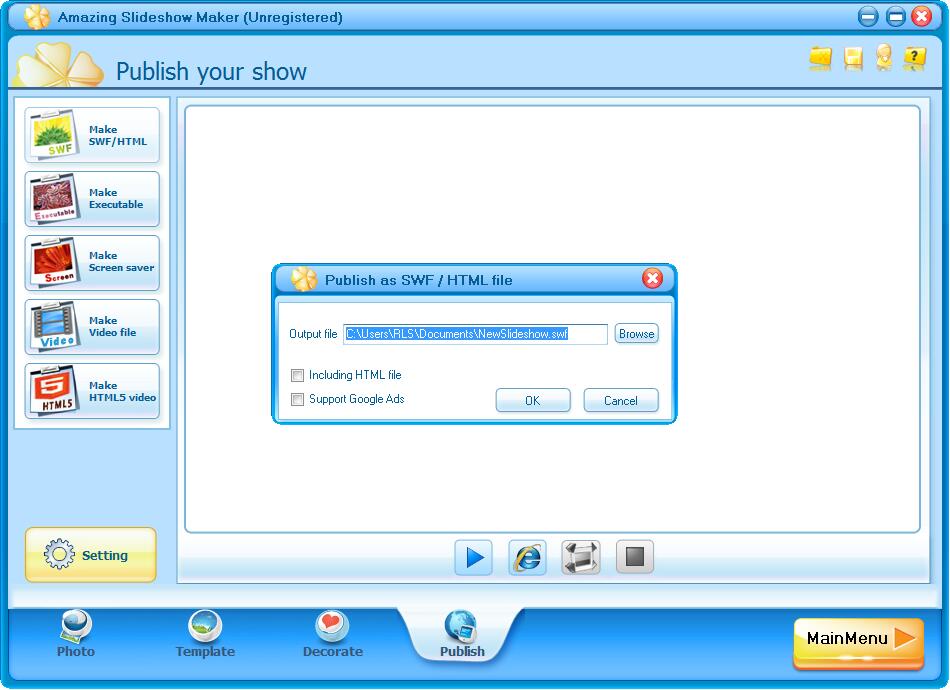
Task: Click the fullscreen preview icon
Action: [x=581, y=557]
